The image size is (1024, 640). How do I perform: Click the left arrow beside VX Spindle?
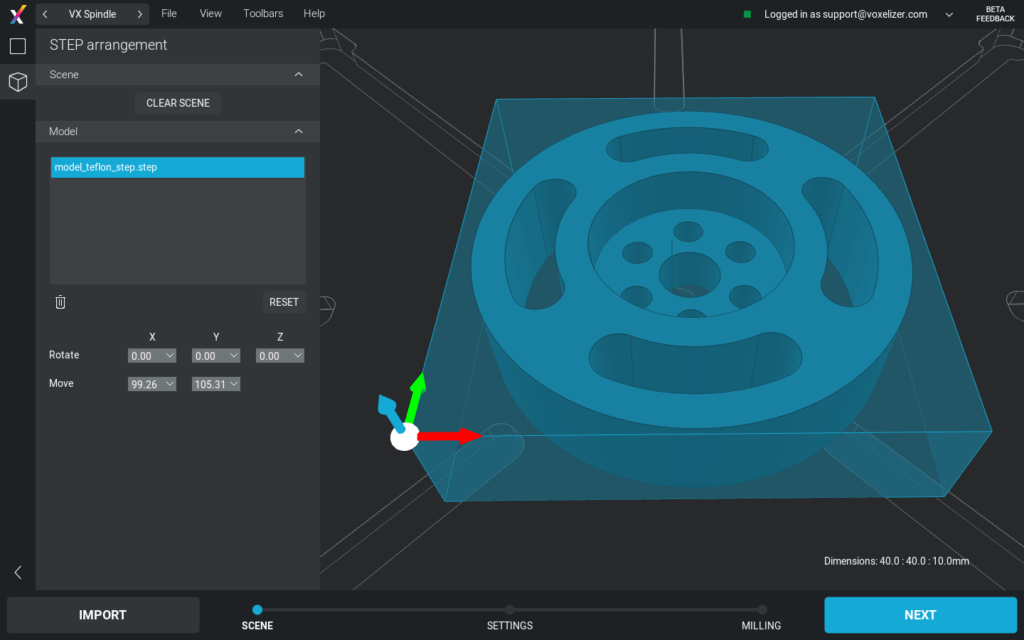tap(43, 13)
